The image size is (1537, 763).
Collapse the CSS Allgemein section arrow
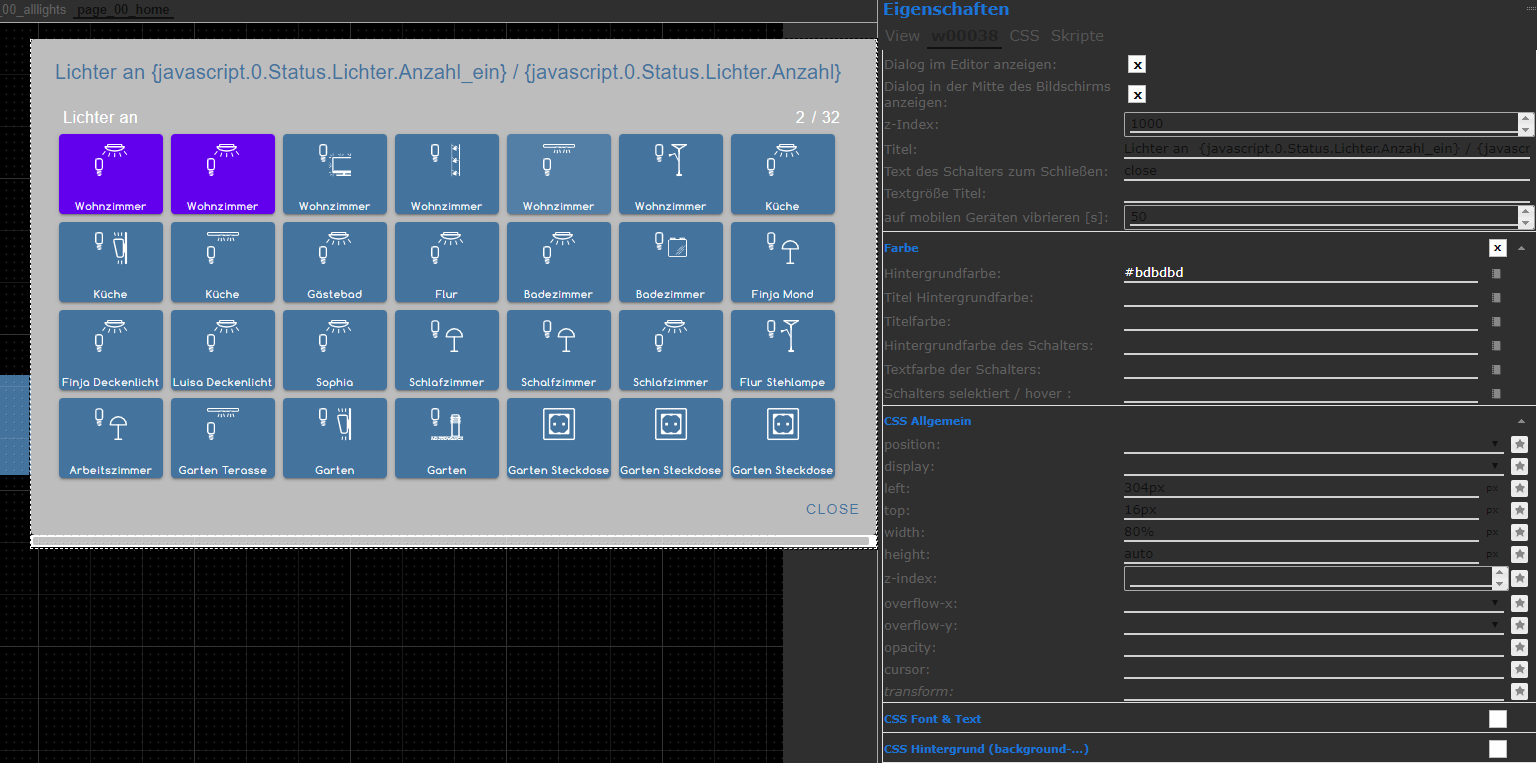(1521, 421)
